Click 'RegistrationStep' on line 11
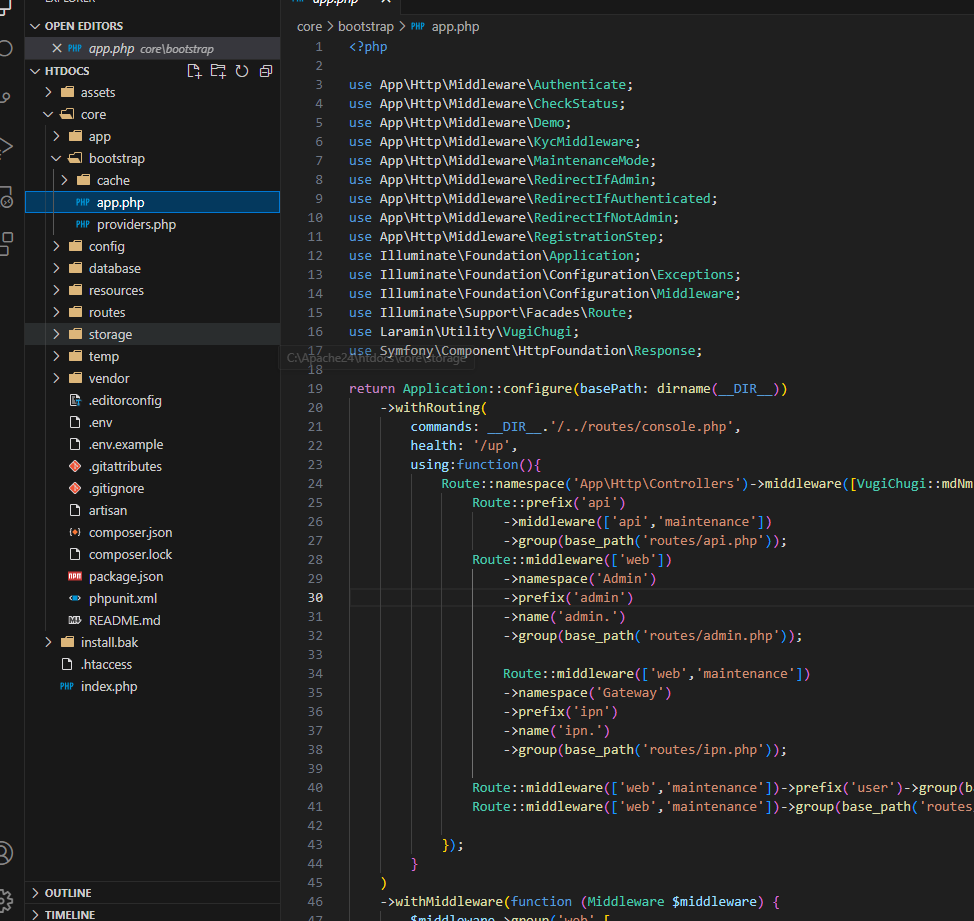 [x=595, y=237]
